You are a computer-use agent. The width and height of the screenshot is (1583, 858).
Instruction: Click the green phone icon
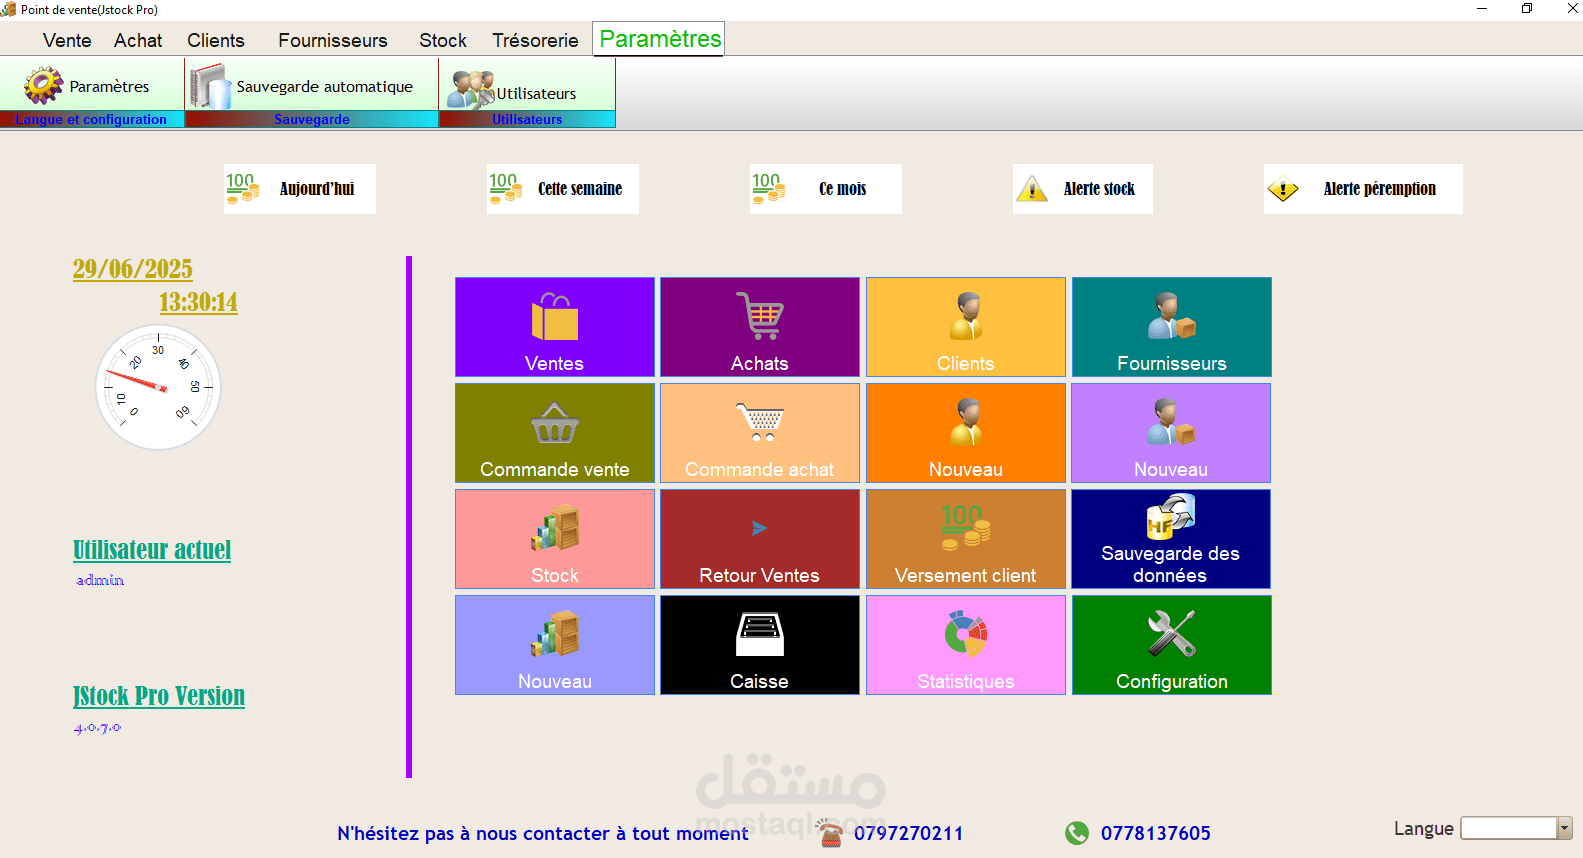pos(1077,833)
